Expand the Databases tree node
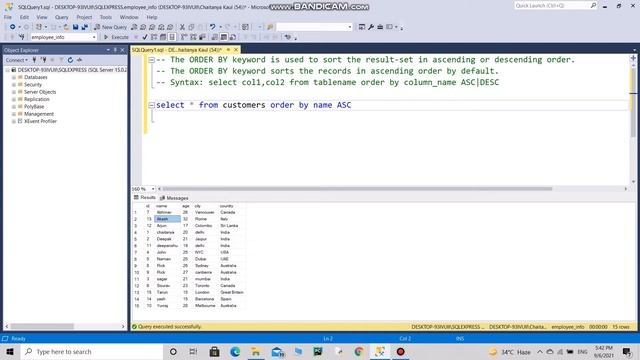 coord(14,77)
